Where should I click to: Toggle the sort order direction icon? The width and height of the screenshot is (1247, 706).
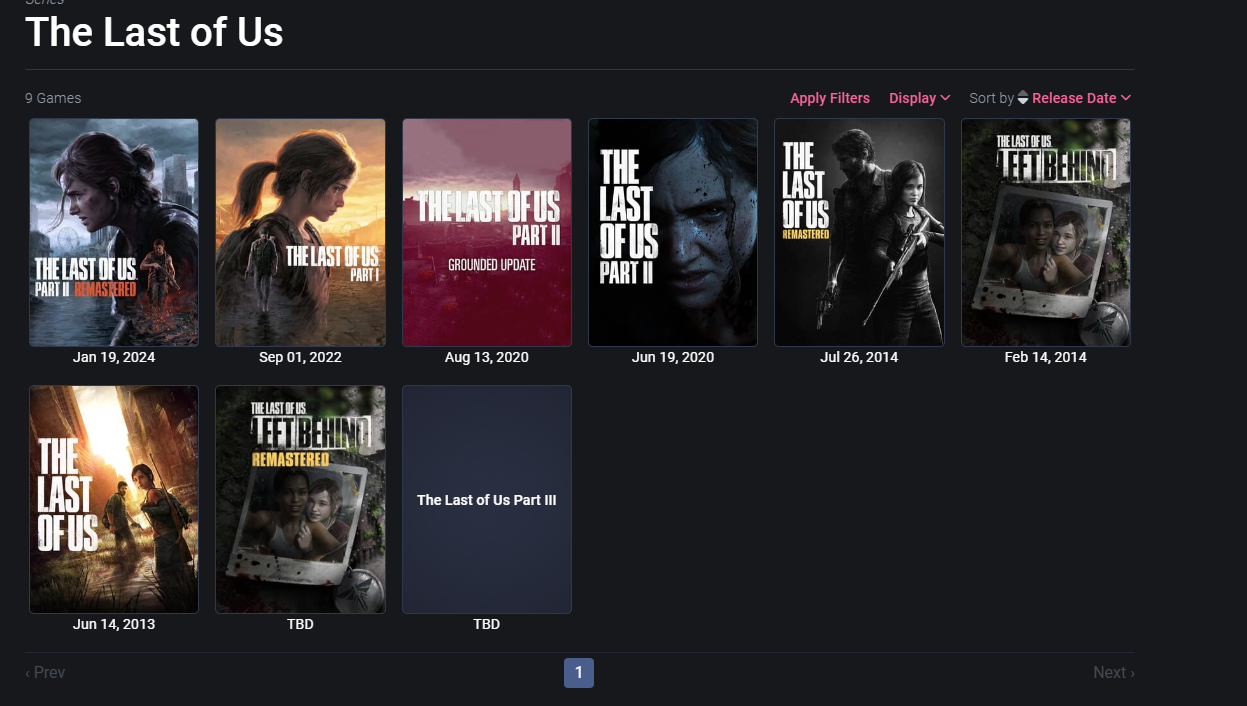point(1023,98)
